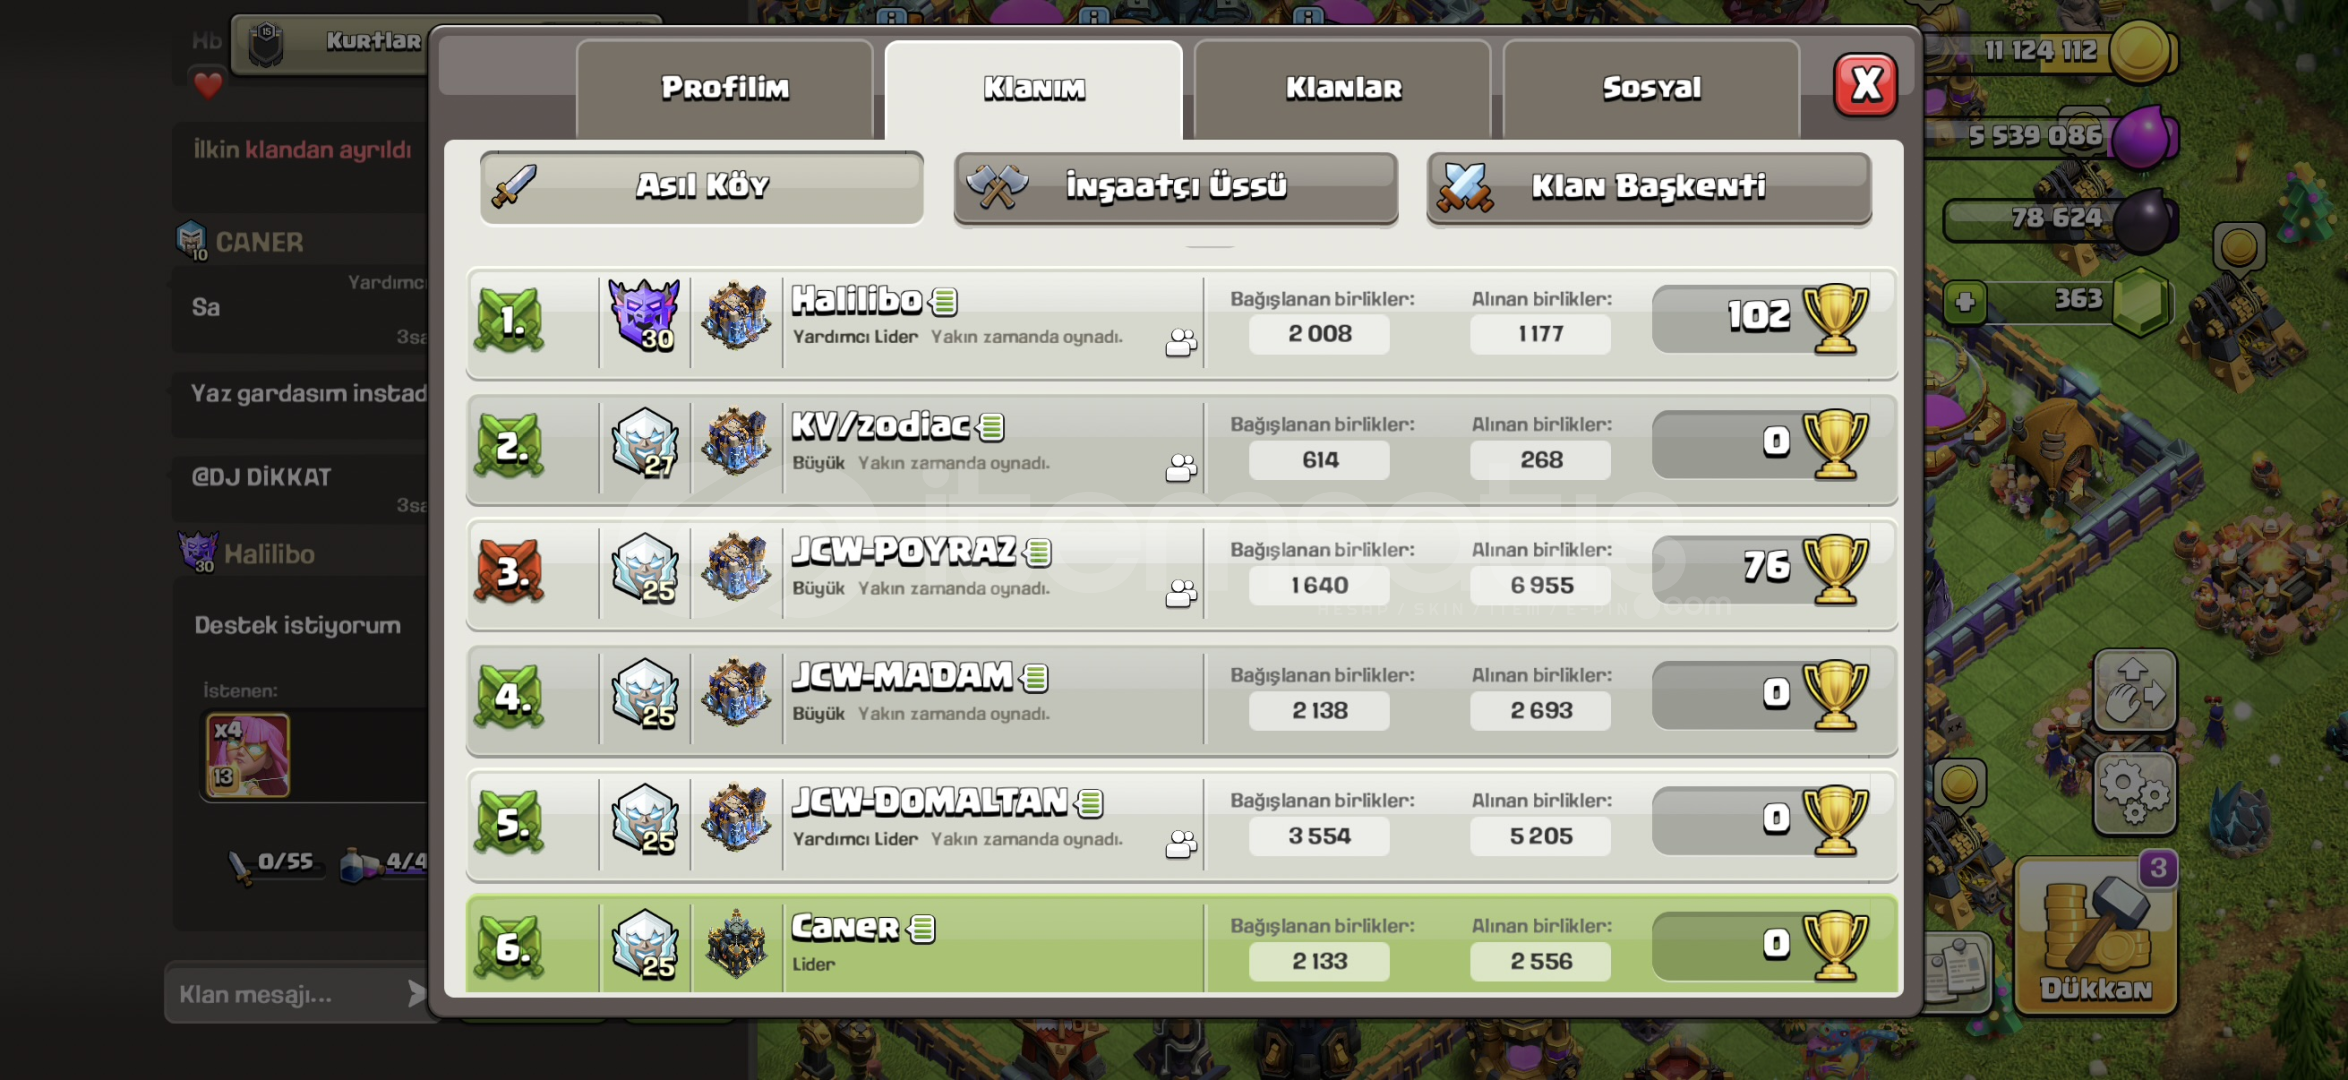The image size is (2348, 1080).
Task: Close the clan window with the red X
Action: [x=1865, y=85]
